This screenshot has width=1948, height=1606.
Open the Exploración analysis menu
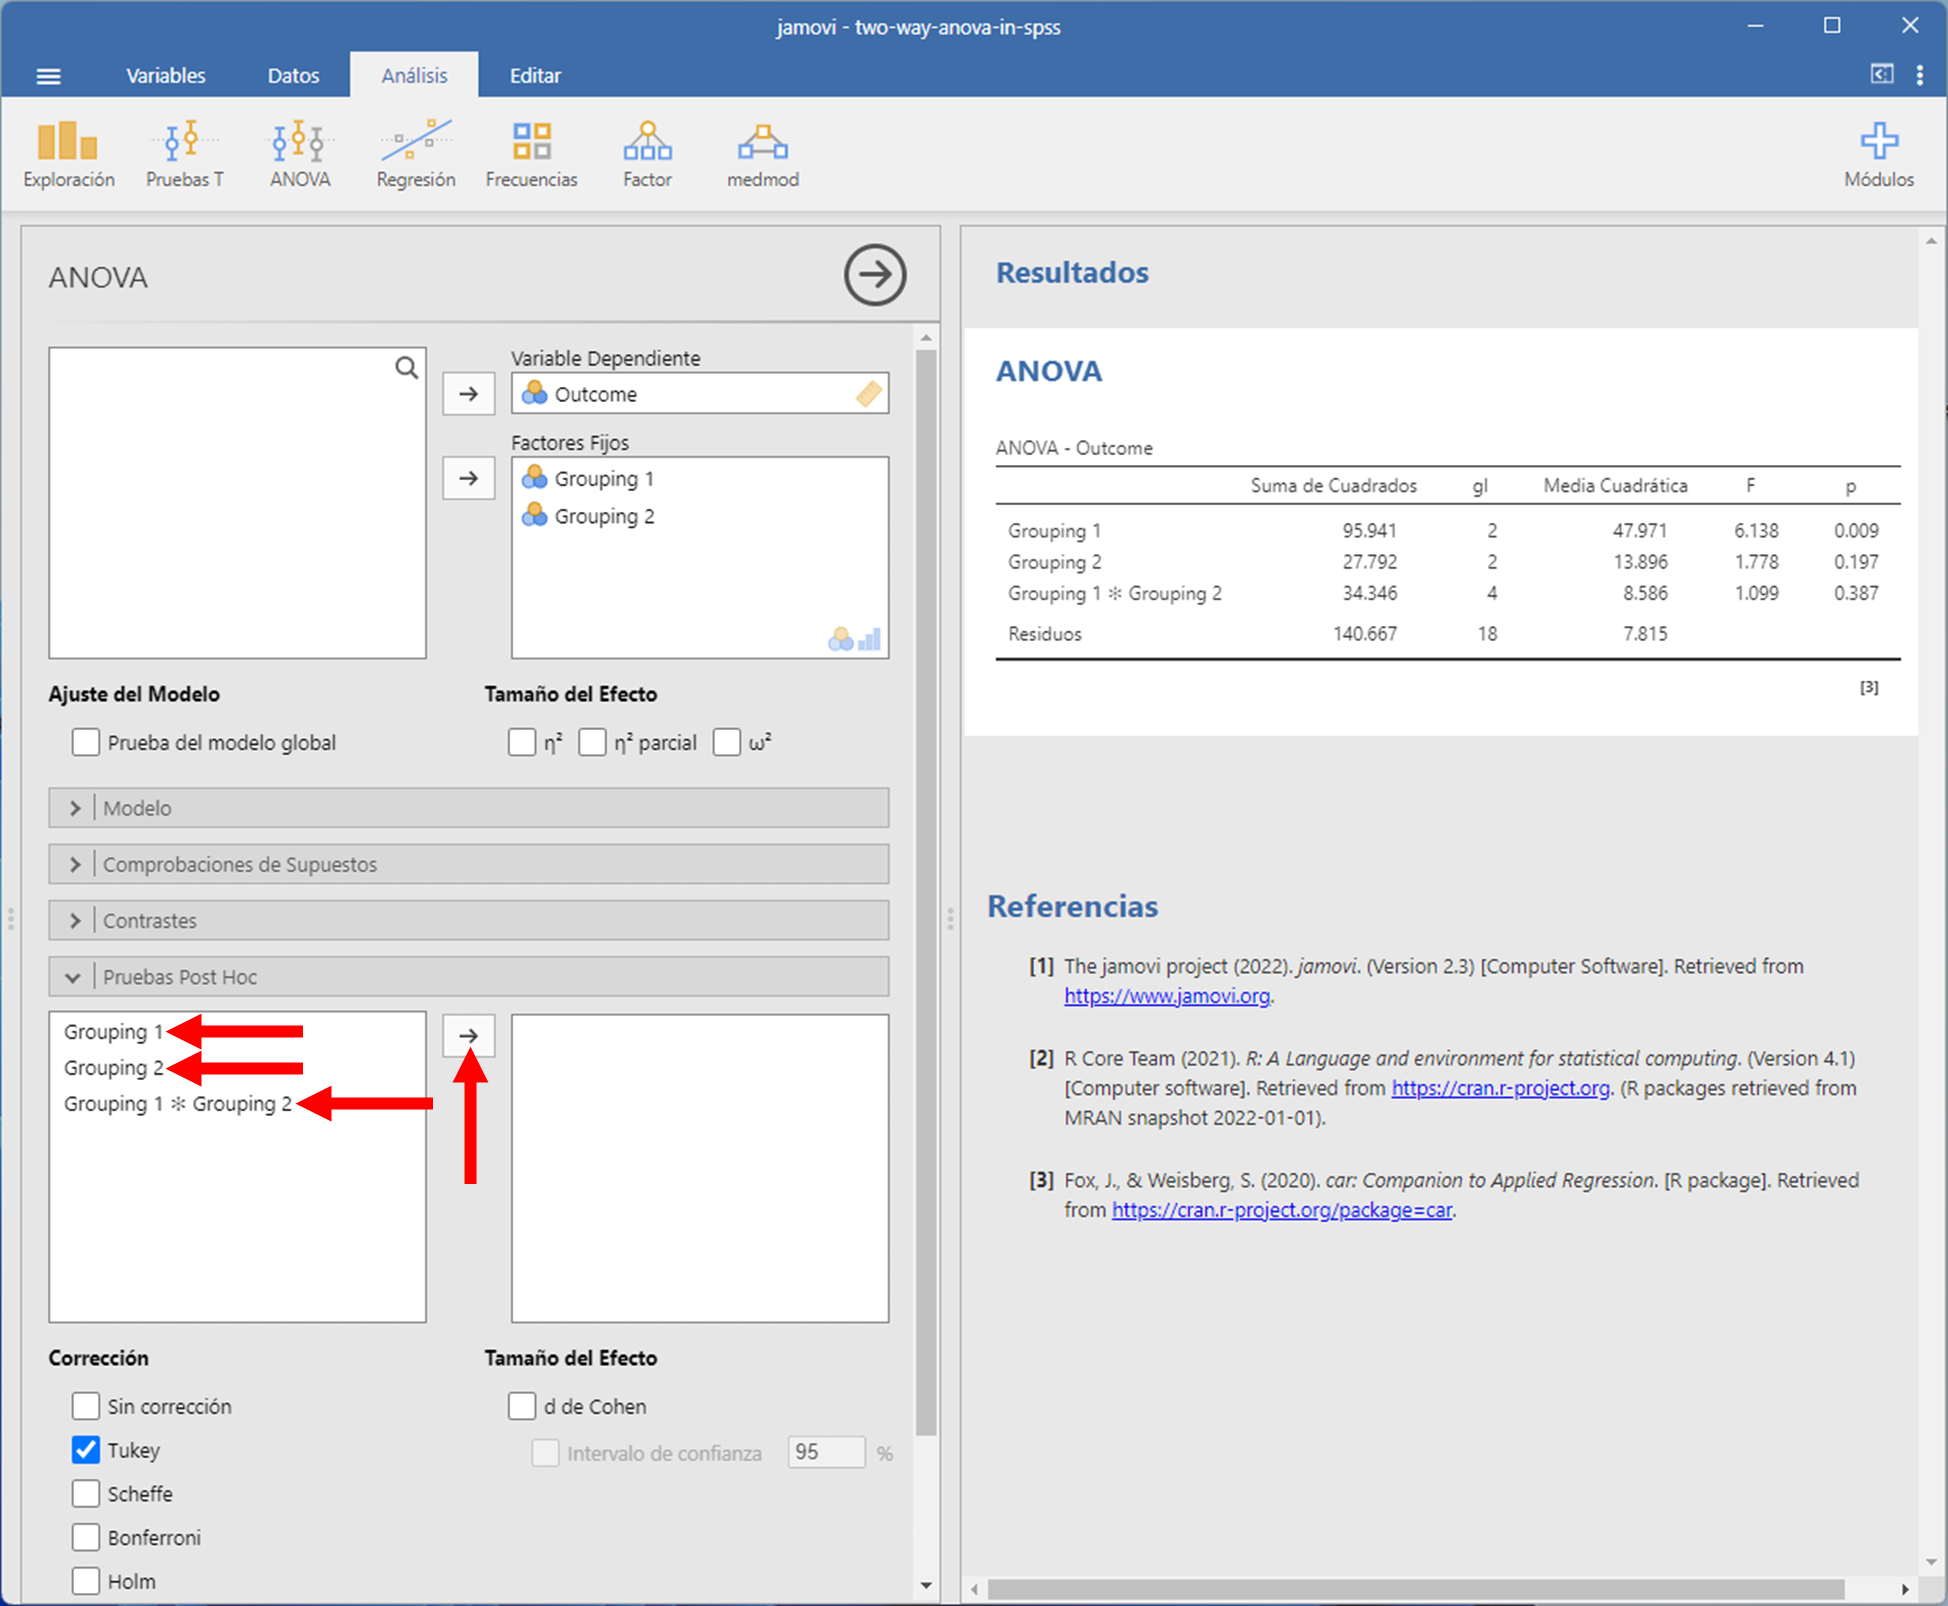(x=68, y=153)
